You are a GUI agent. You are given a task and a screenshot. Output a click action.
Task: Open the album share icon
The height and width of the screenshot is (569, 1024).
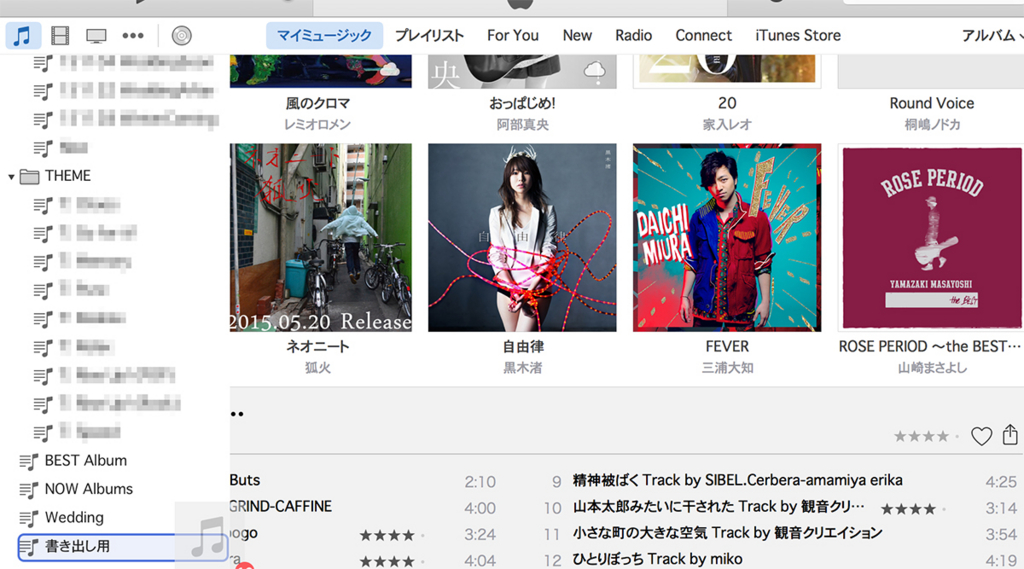pos(1010,434)
